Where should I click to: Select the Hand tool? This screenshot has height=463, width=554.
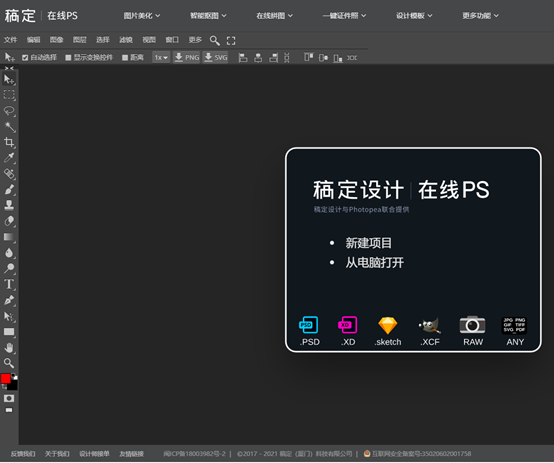point(9,347)
